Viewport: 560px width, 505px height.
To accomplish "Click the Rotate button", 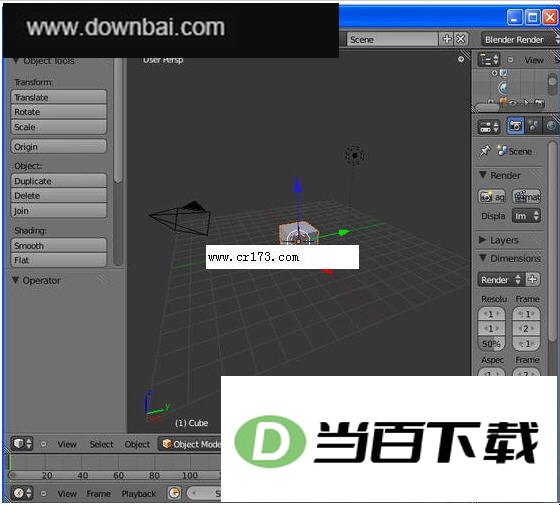I will (x=59, y=111).
